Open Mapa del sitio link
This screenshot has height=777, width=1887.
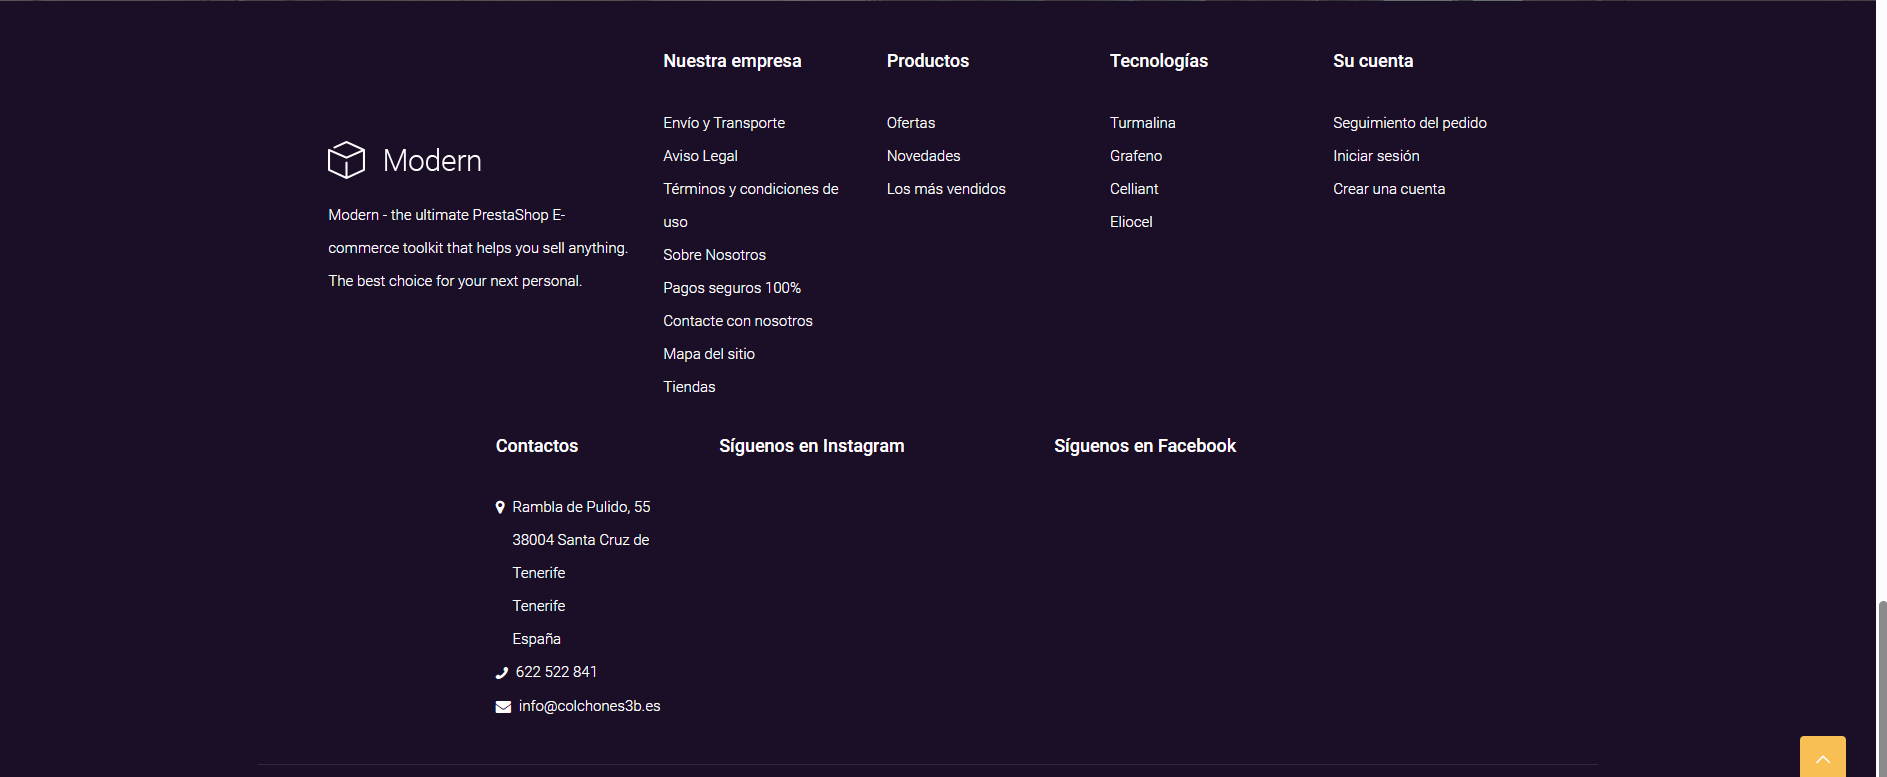pos(708,354)
